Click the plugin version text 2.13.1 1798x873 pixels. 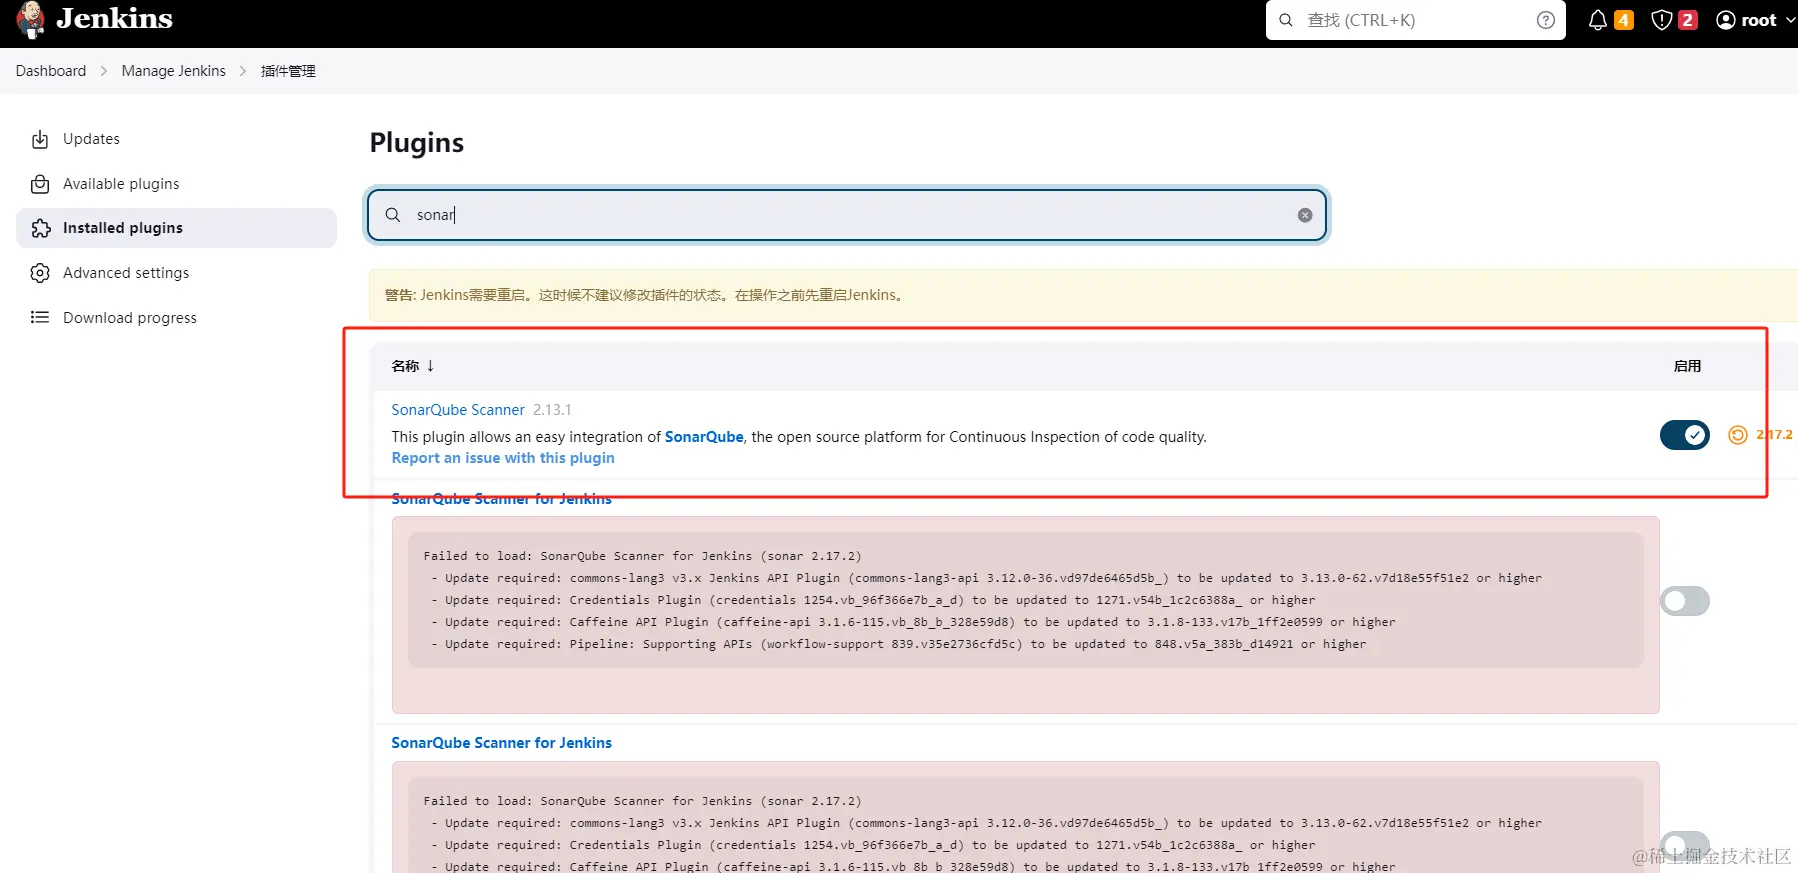pos(552,410)
